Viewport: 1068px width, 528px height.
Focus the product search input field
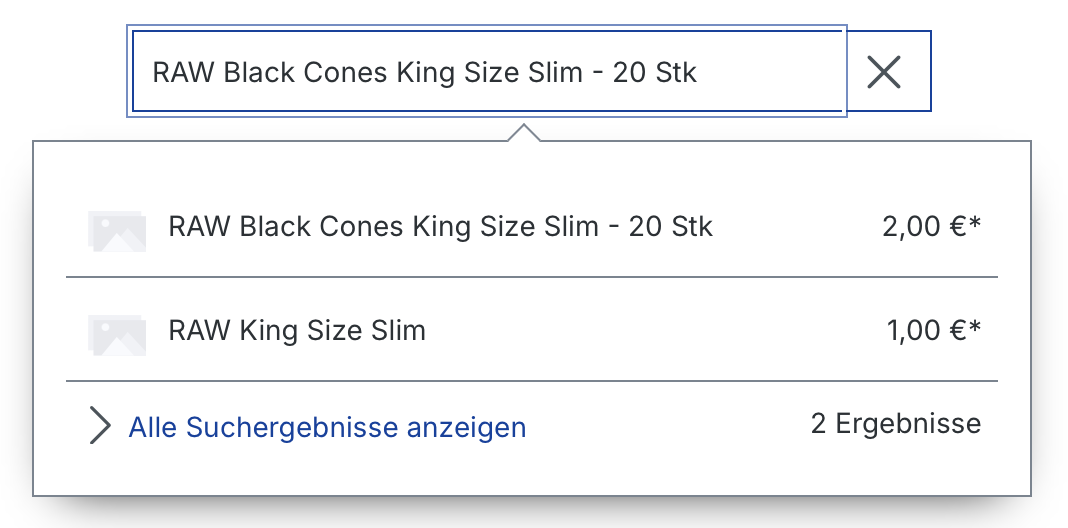click(x=488, y=72)
